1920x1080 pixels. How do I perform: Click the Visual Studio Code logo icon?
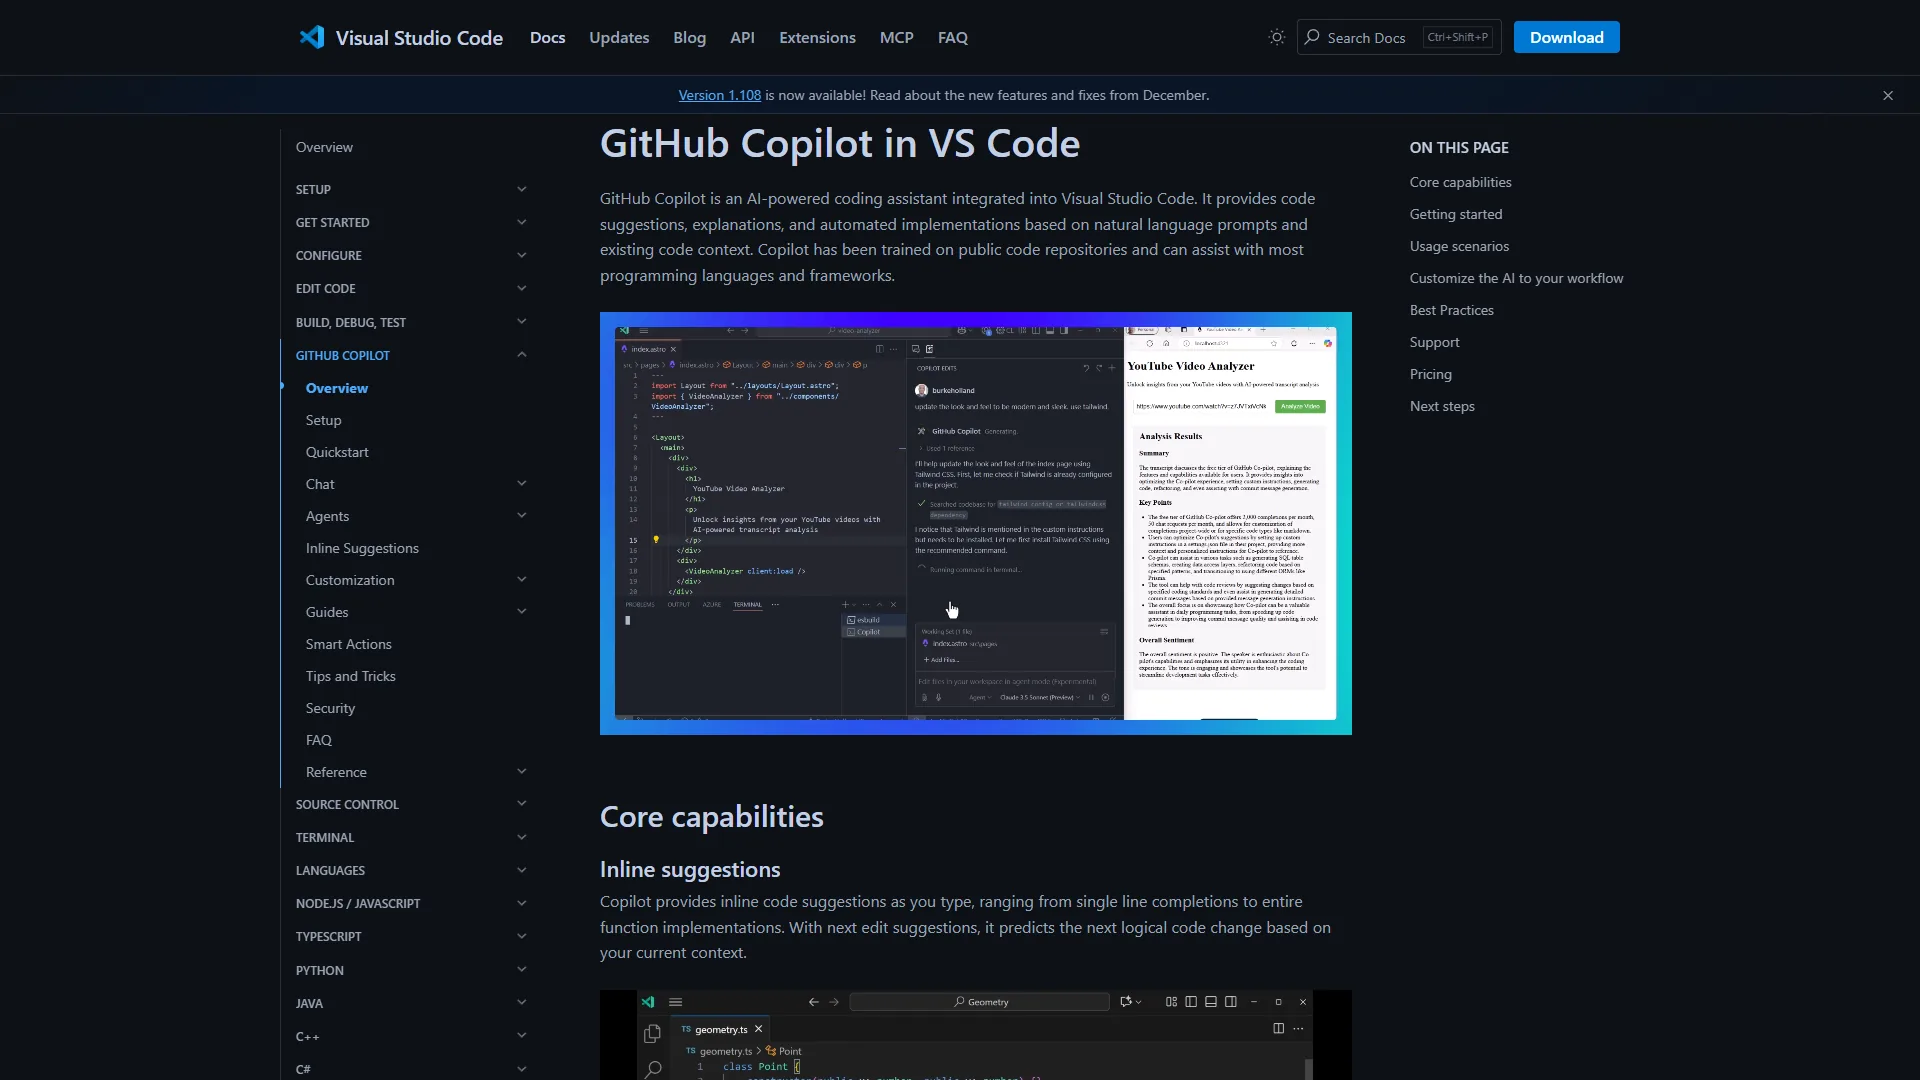coord(312,37)
